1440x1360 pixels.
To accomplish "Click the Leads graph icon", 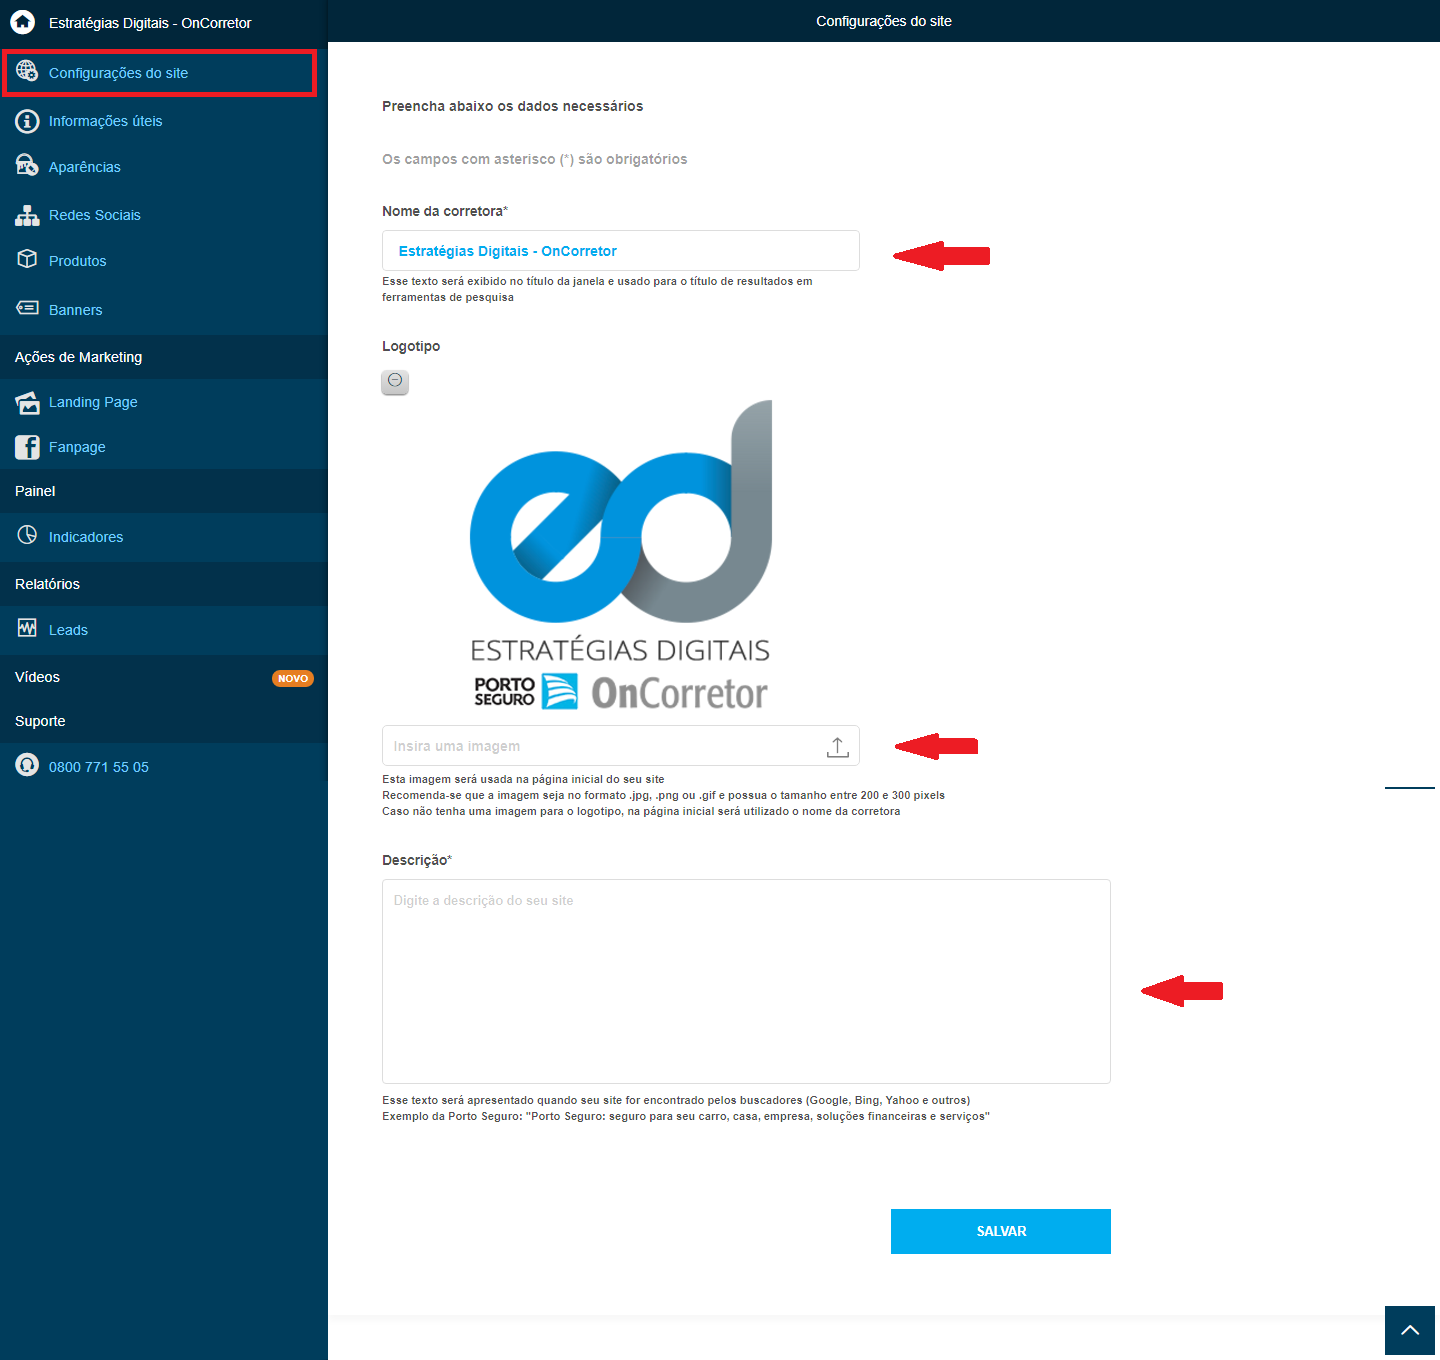I will pos(27,628).
